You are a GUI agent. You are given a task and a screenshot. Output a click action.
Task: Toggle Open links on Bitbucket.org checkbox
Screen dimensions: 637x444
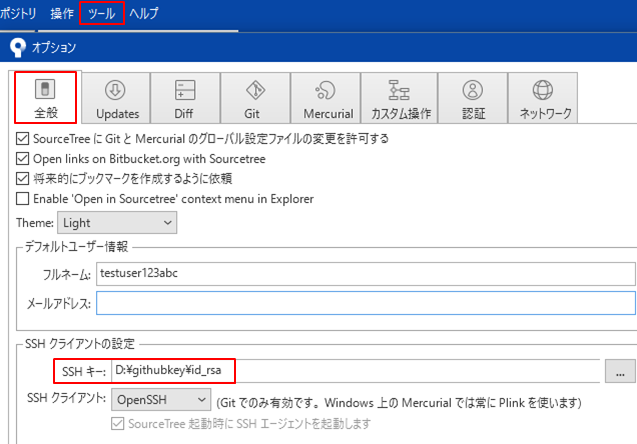[x=22, y=158]
